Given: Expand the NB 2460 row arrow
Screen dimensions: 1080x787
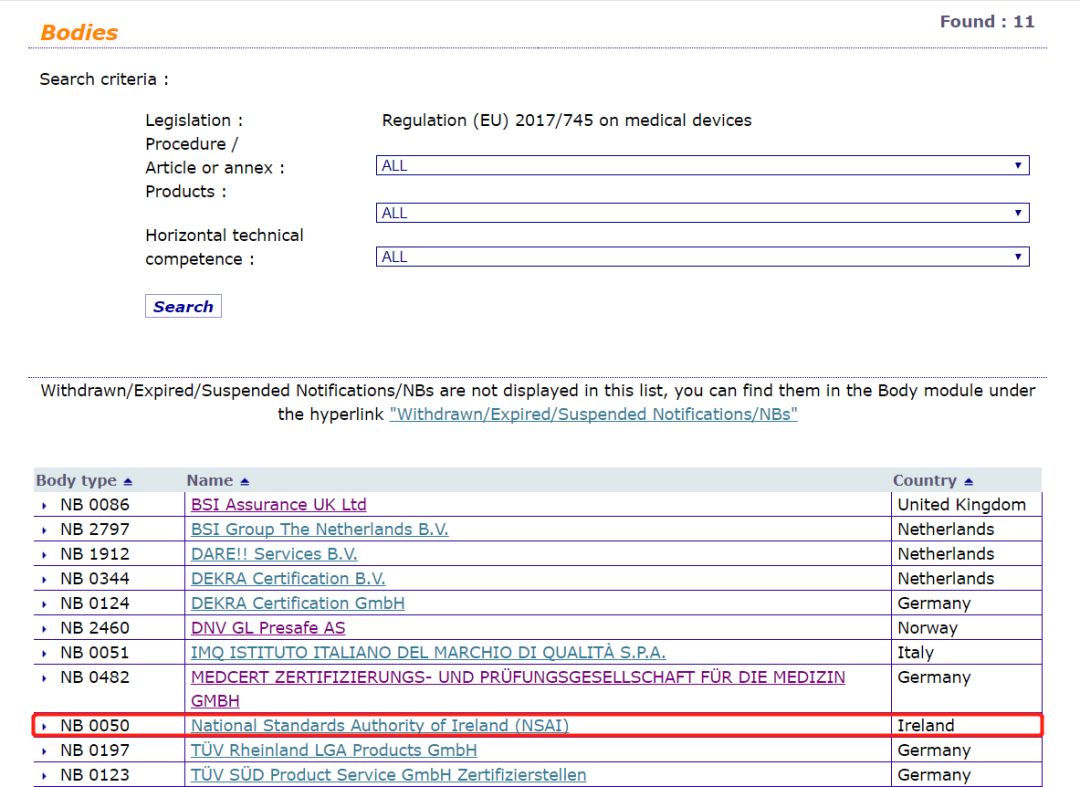Looking at the screenshot, I should click(45, 629).
